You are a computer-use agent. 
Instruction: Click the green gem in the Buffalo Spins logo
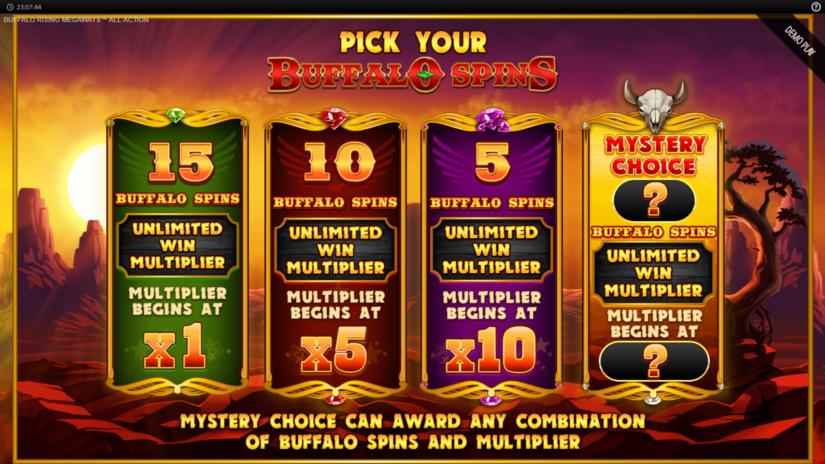coord(425,75)
